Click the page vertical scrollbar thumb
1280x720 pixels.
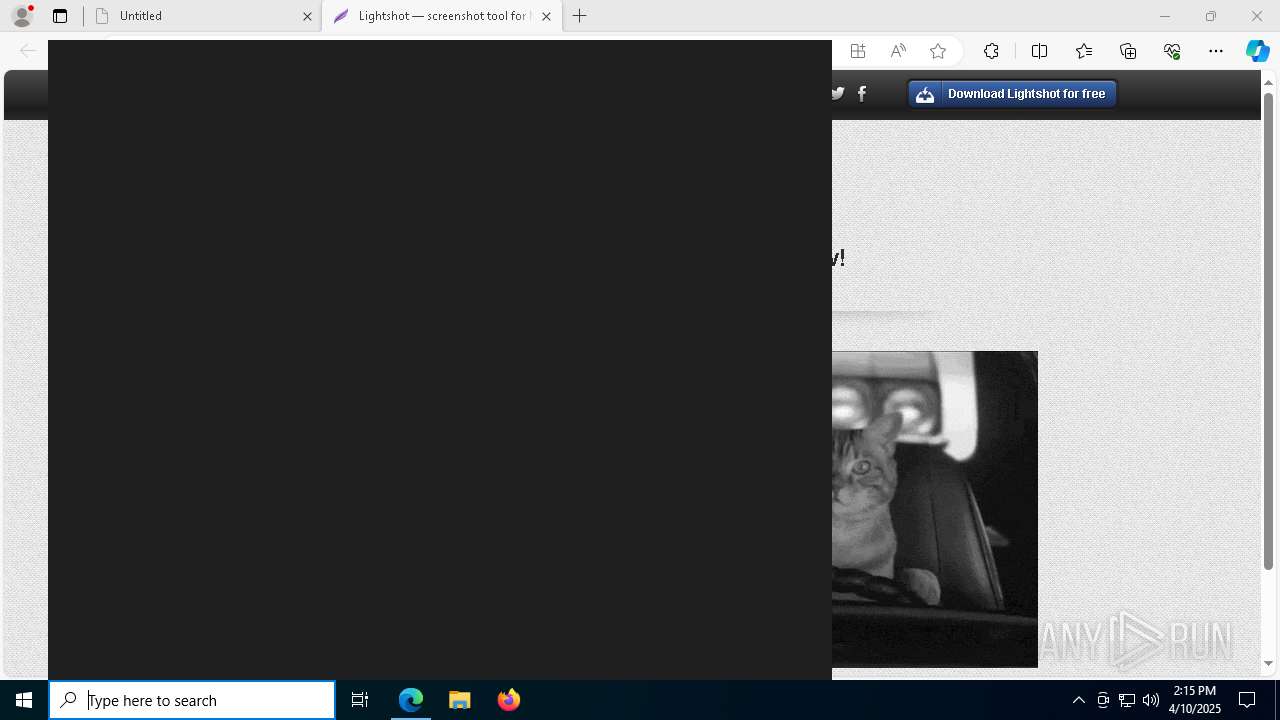click(1268, 330)
